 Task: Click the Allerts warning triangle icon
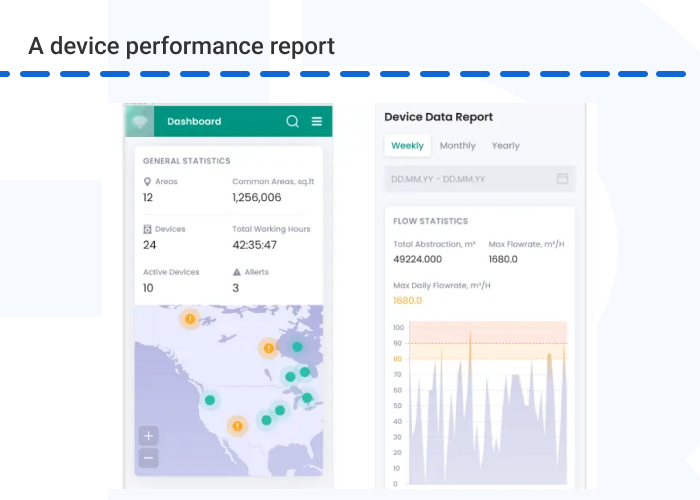point(237,272)
